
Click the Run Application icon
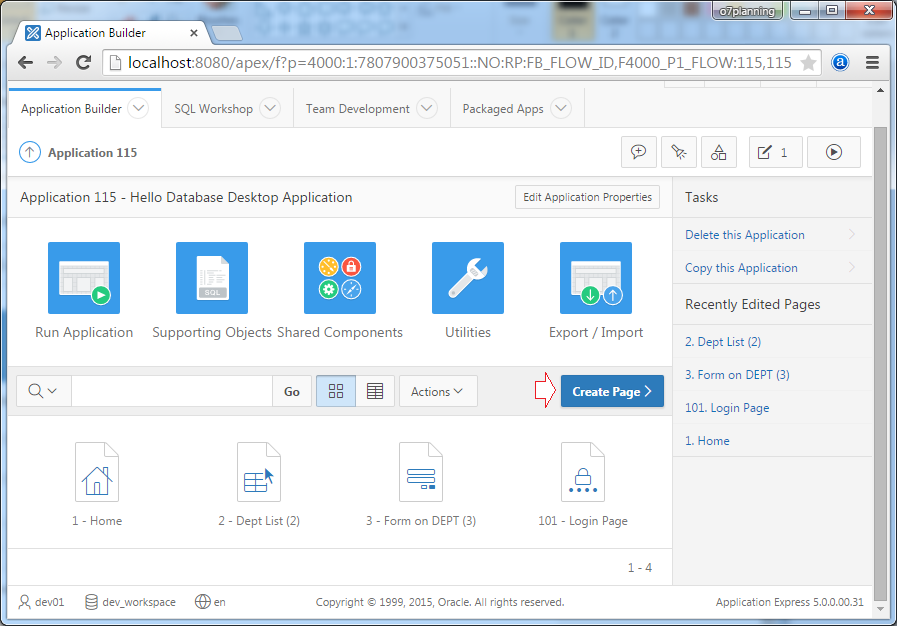(84, 278)
